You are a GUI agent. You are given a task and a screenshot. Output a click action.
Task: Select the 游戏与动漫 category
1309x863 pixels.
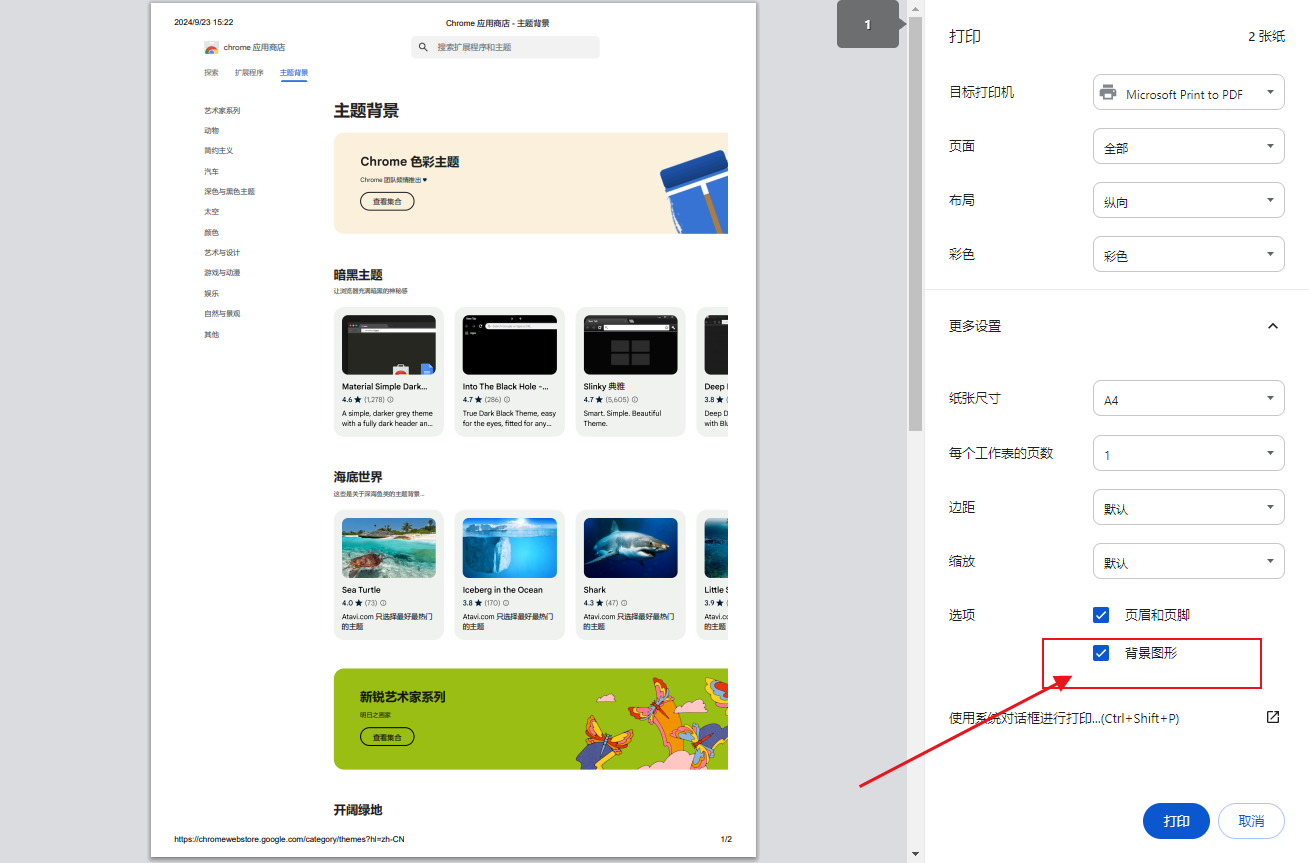(x=222, y=273)
